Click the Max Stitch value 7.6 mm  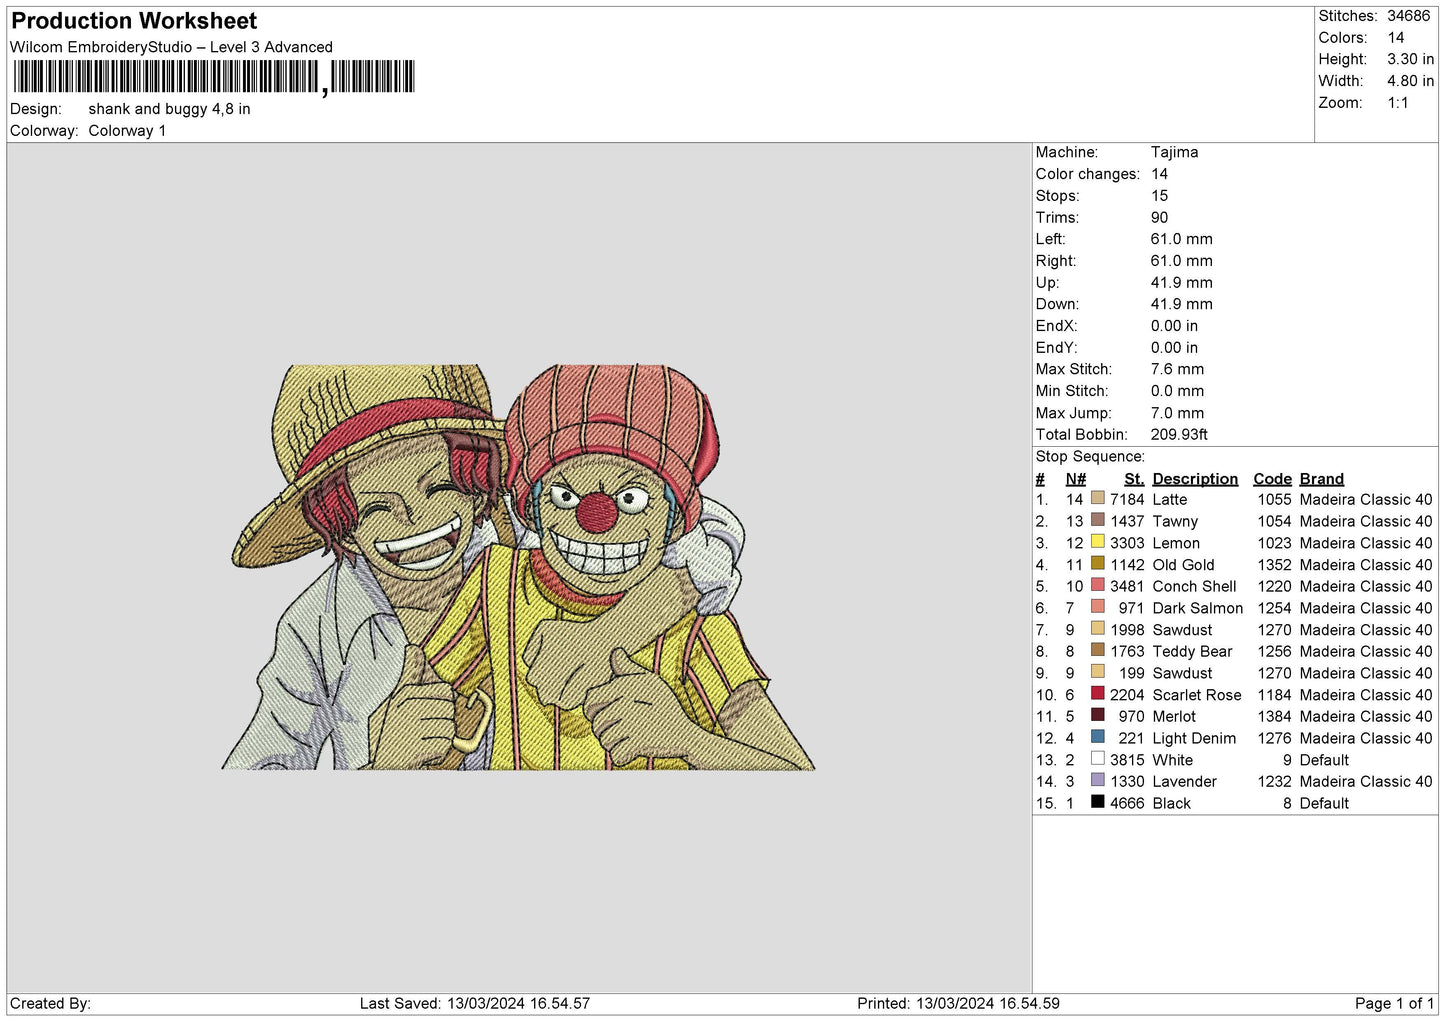pos(1177,369)
